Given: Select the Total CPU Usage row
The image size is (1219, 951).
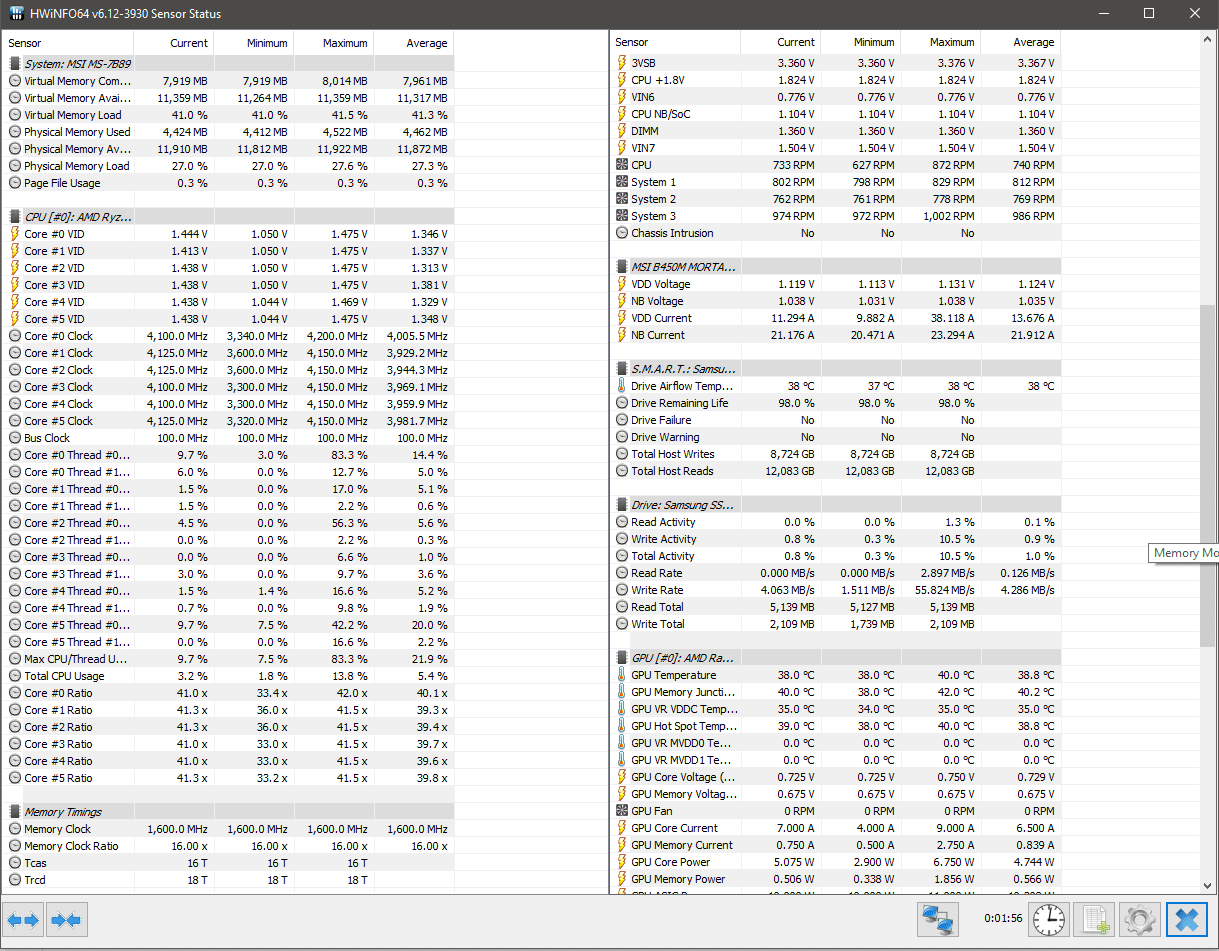Looking at the screenshot, I should coord(231,676).
